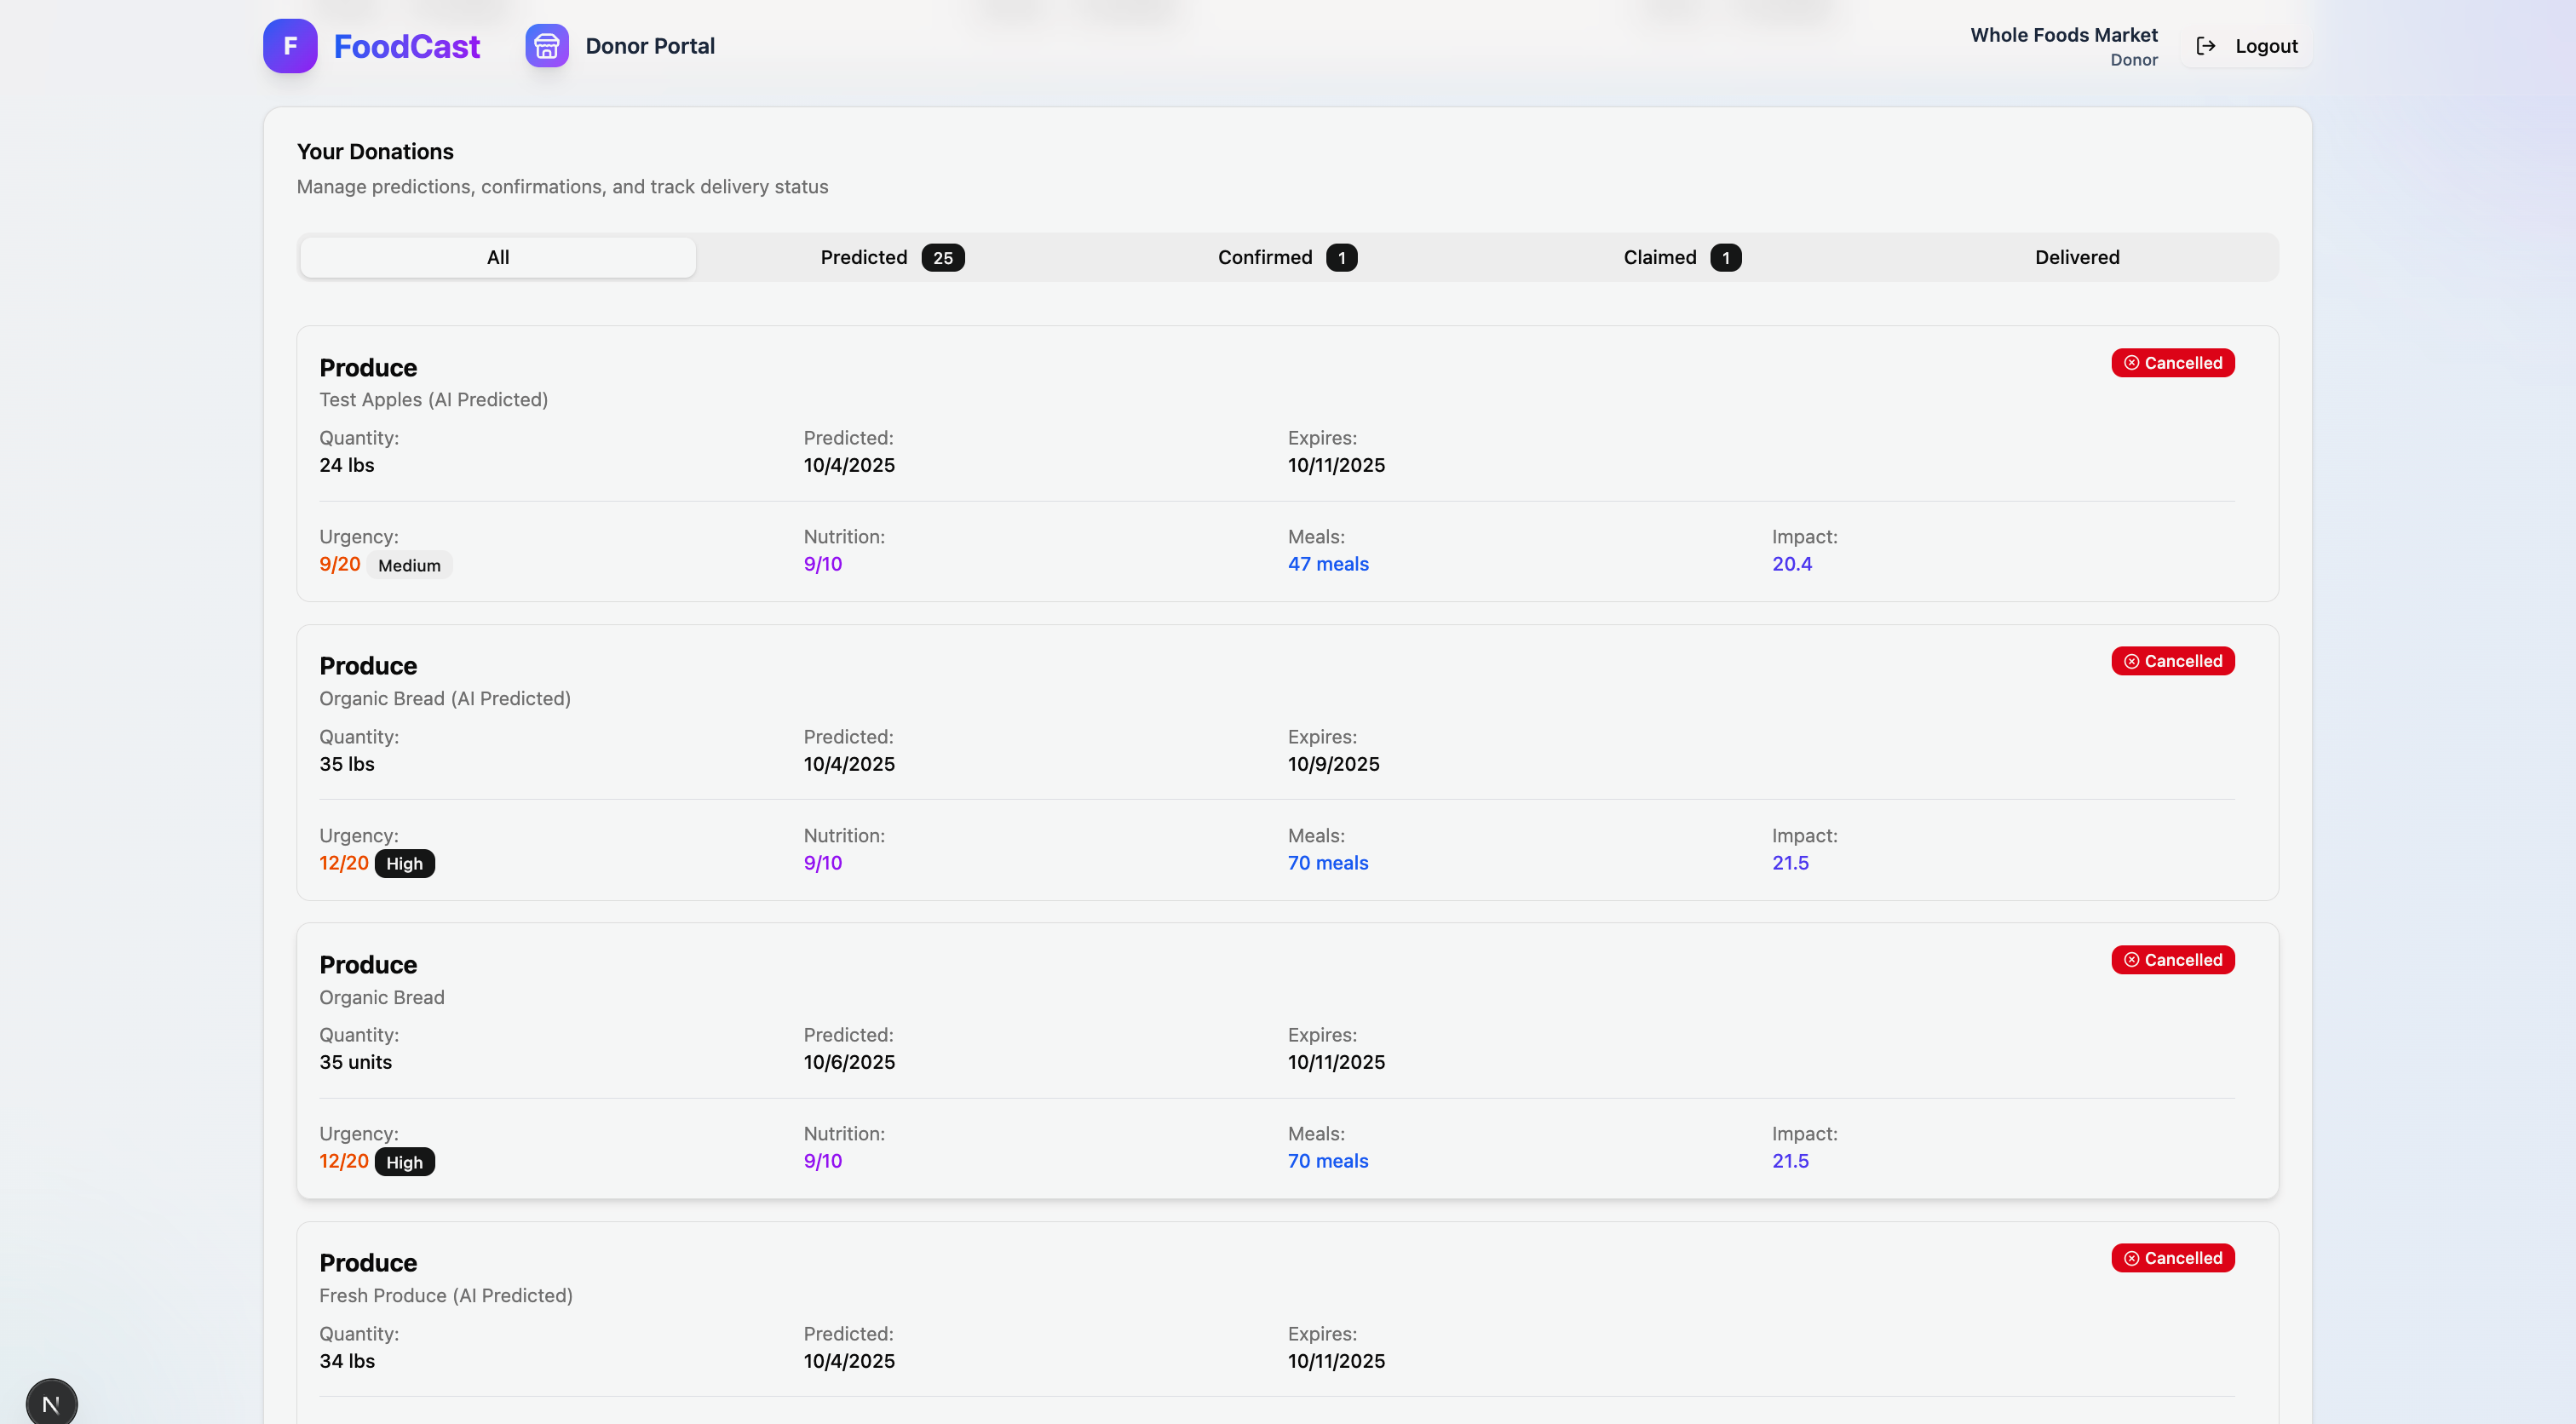Click the Whole Foods Market account name
Image resolution: width=2576 pixels, height=1424 pixels.
(x=2063, y=35)
